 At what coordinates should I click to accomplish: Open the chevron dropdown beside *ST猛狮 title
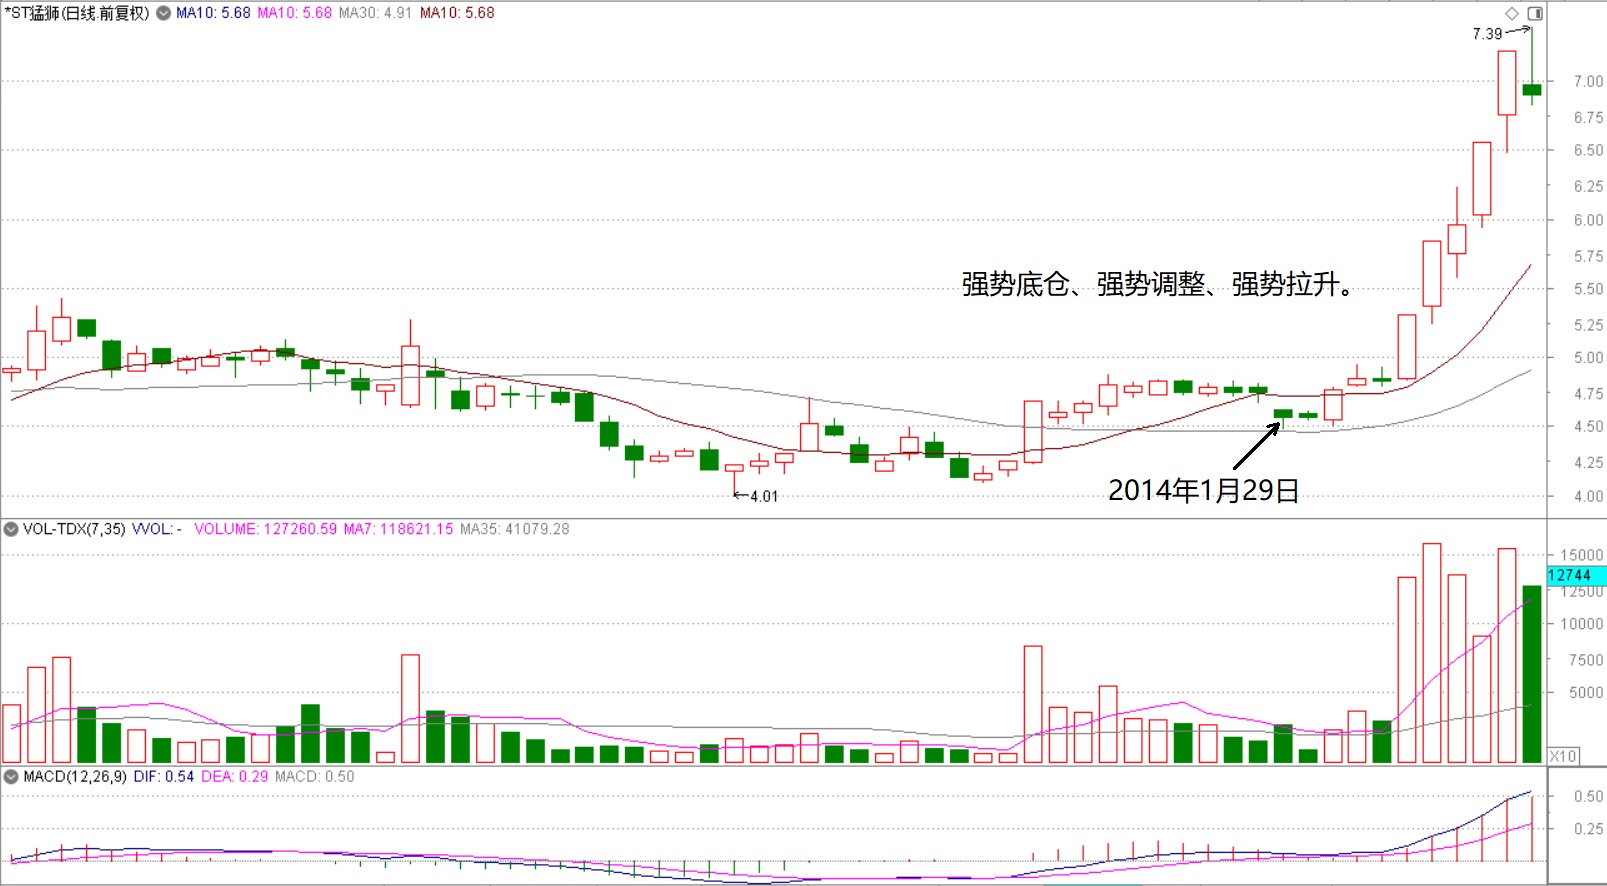tap(163, 13)
